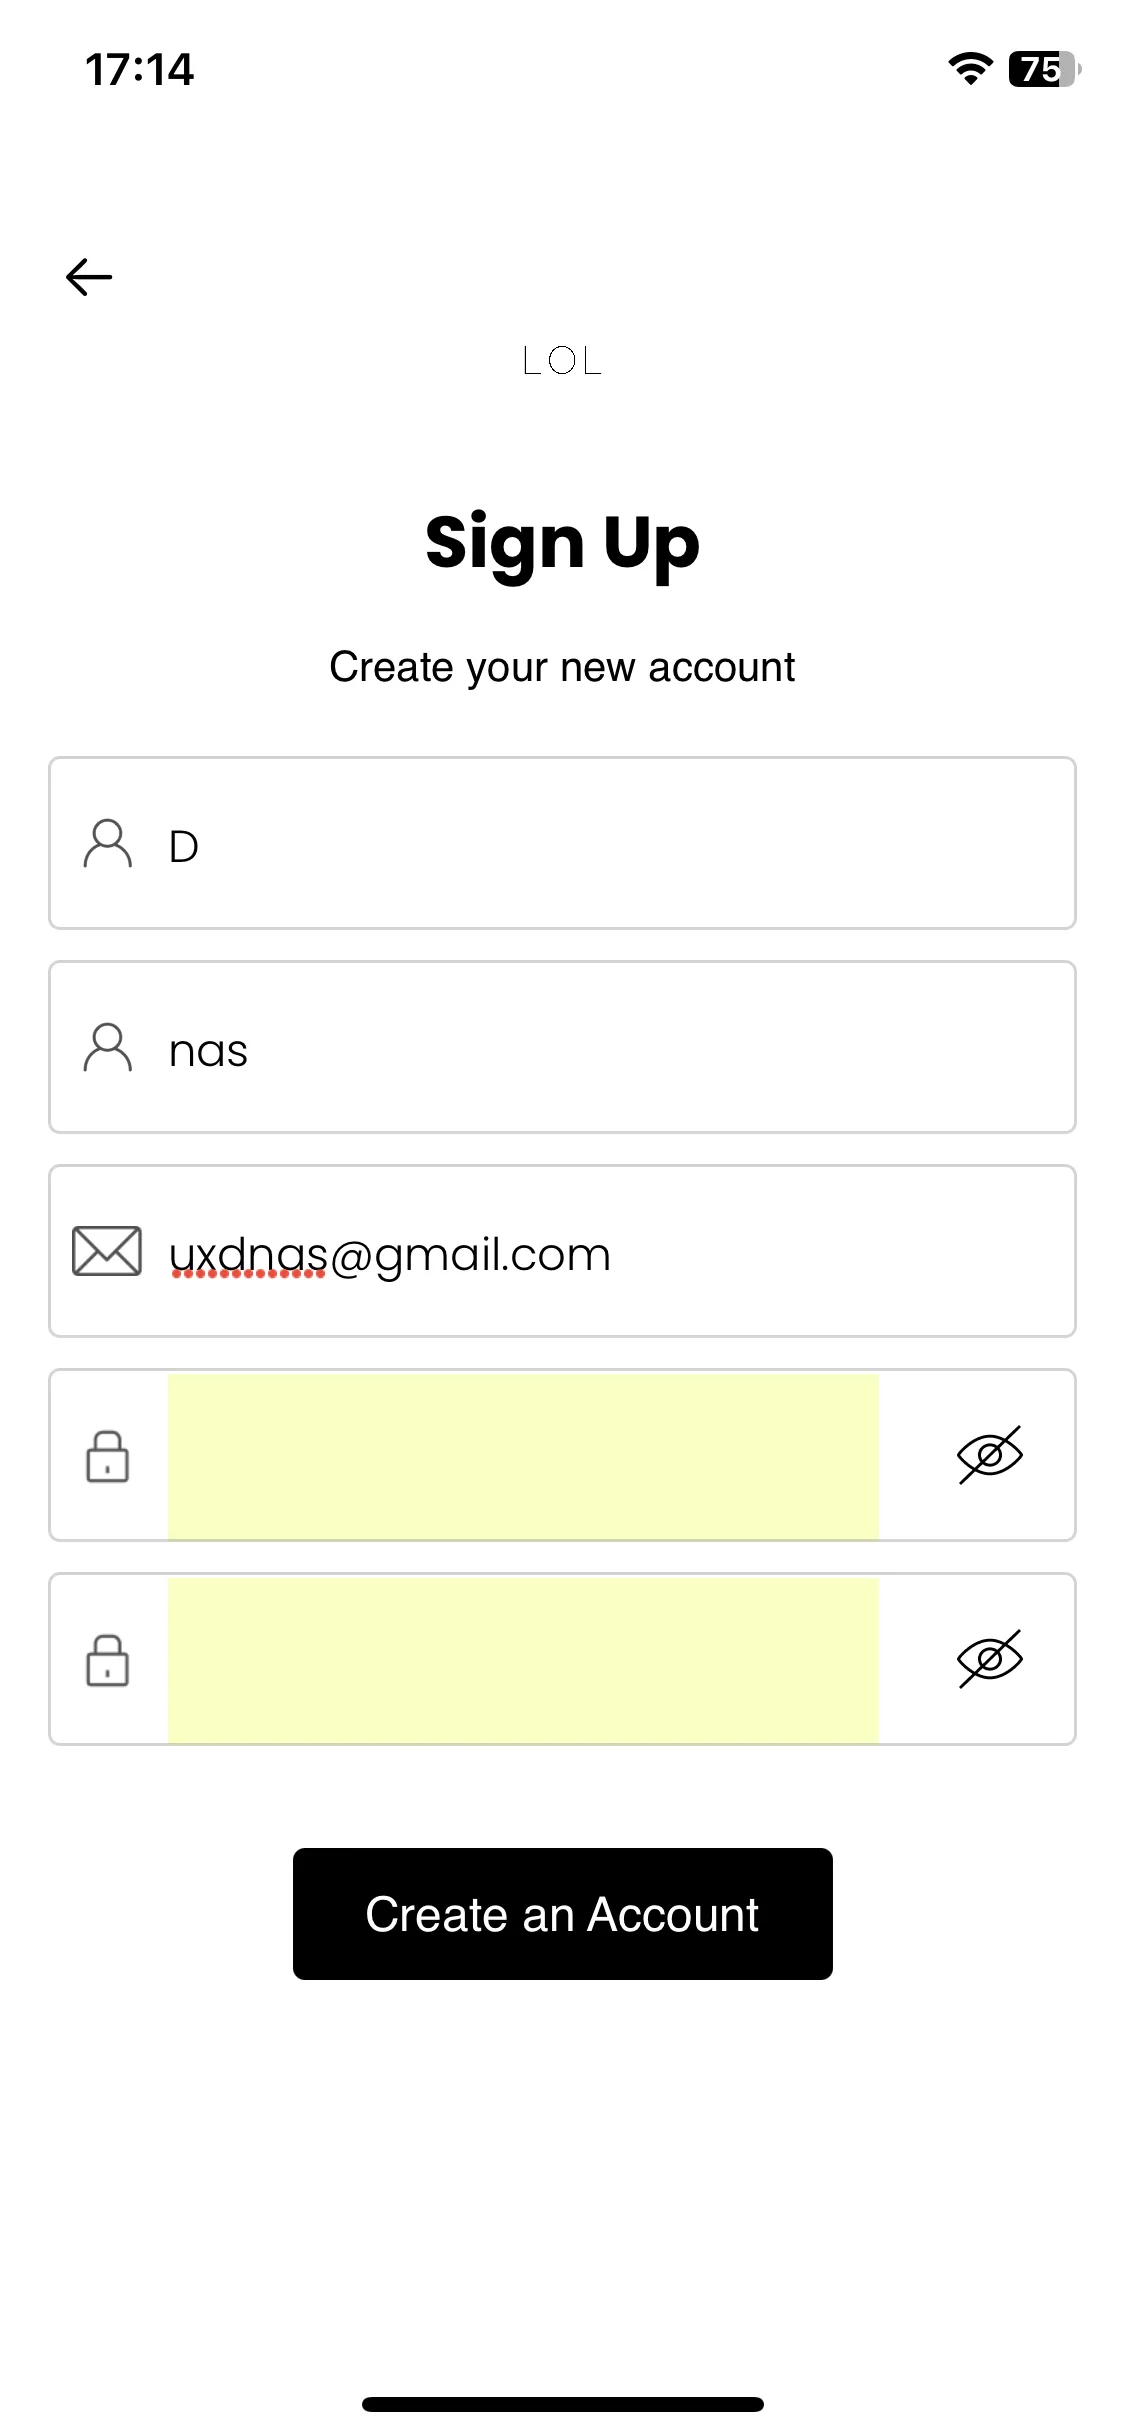Select the email field with uxdnas@gmail.com

click(x=562, y=1251)
